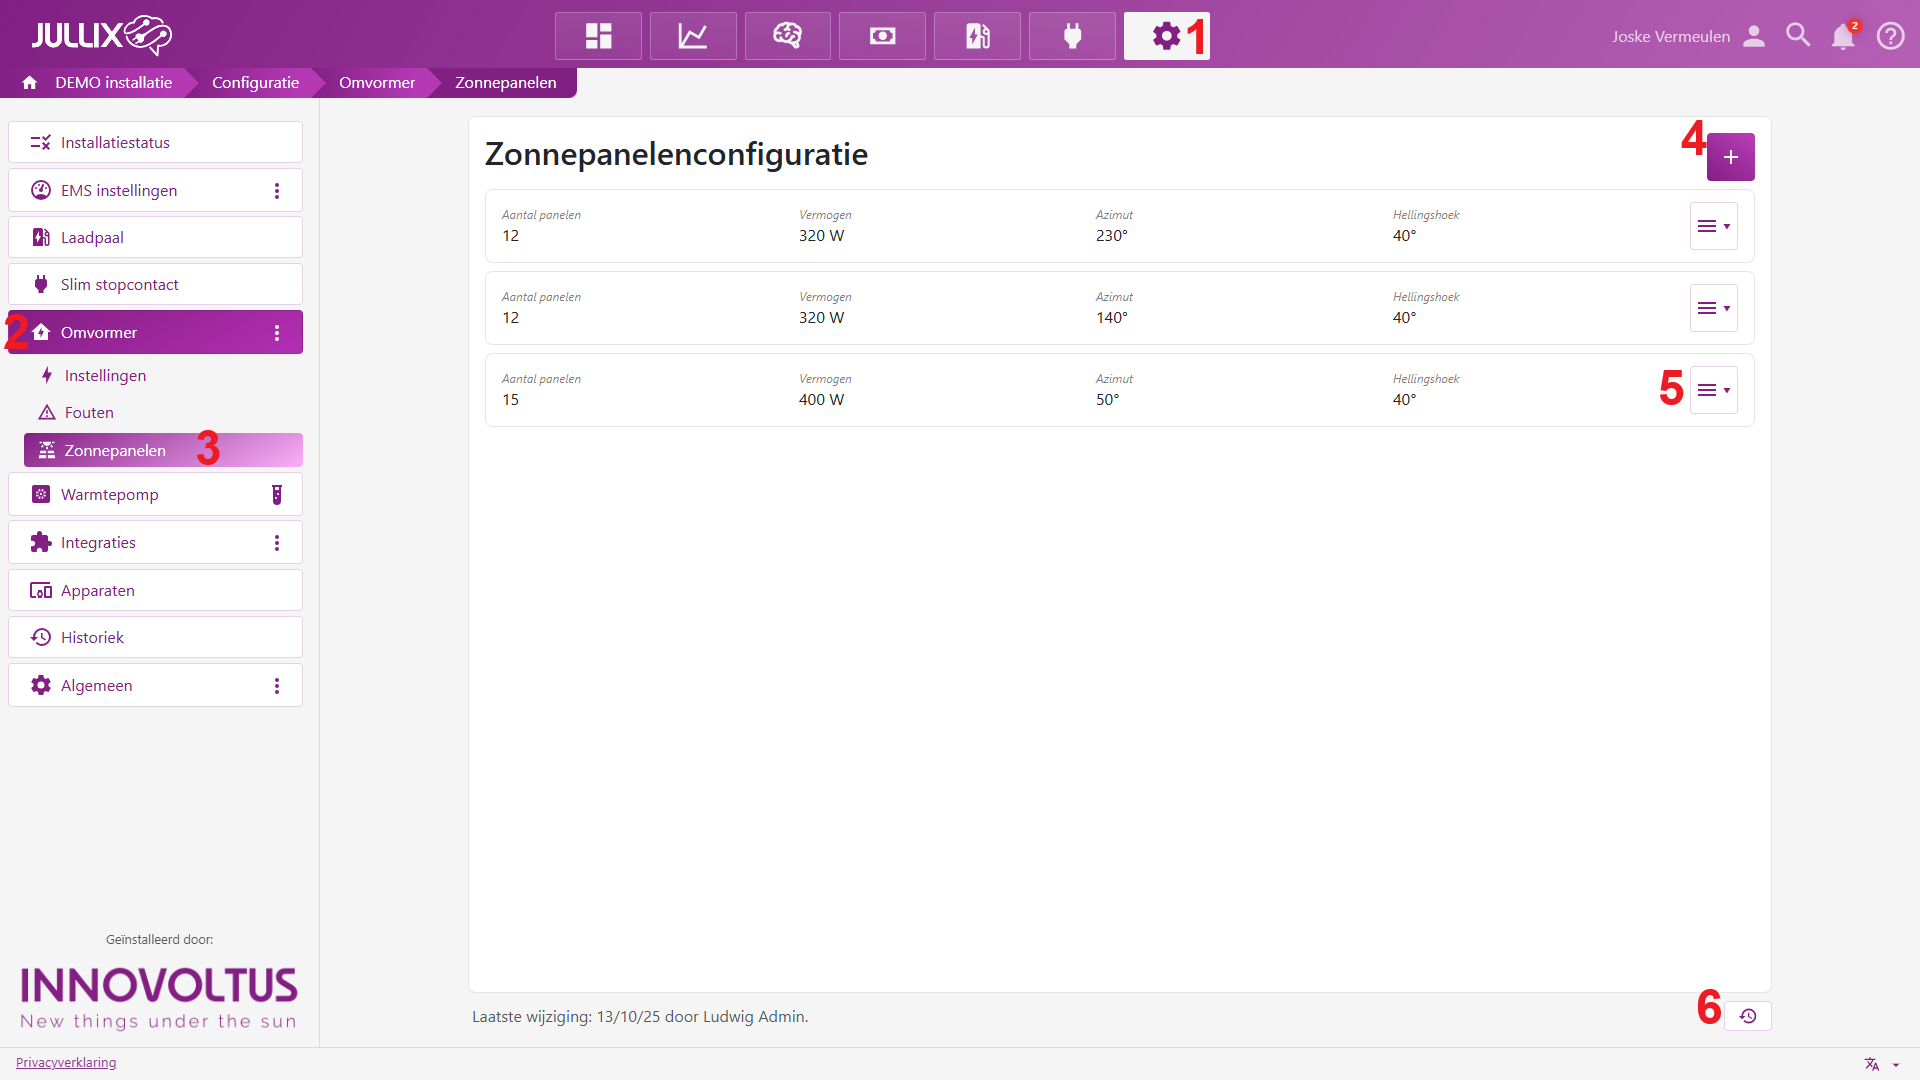
Task: Open the charging station icon in top bar
Action: point(977,36)
